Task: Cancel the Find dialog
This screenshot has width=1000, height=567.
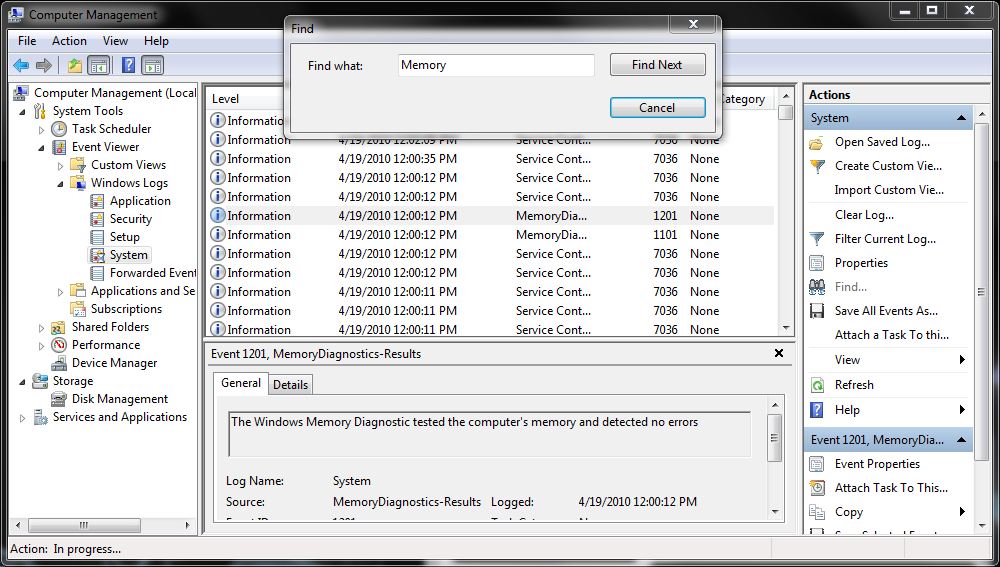Action: pos(657,108)
